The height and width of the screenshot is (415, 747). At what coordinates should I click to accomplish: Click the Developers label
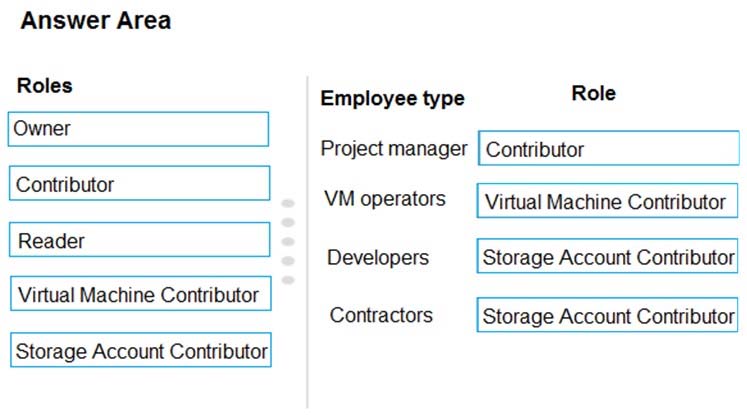(x=378, y=258)
